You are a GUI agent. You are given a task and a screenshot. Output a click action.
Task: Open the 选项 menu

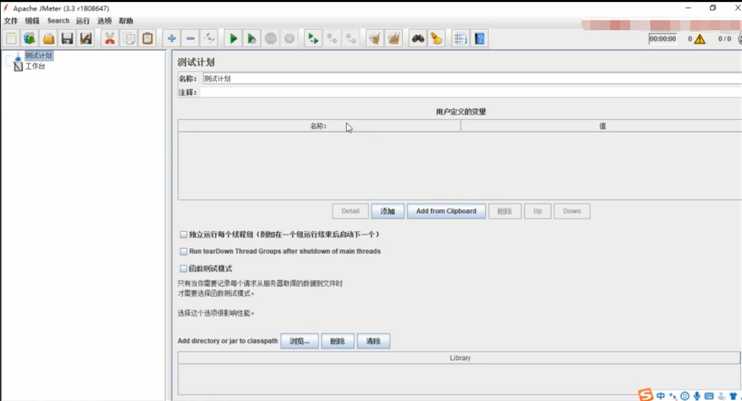[x=105, y=21]
